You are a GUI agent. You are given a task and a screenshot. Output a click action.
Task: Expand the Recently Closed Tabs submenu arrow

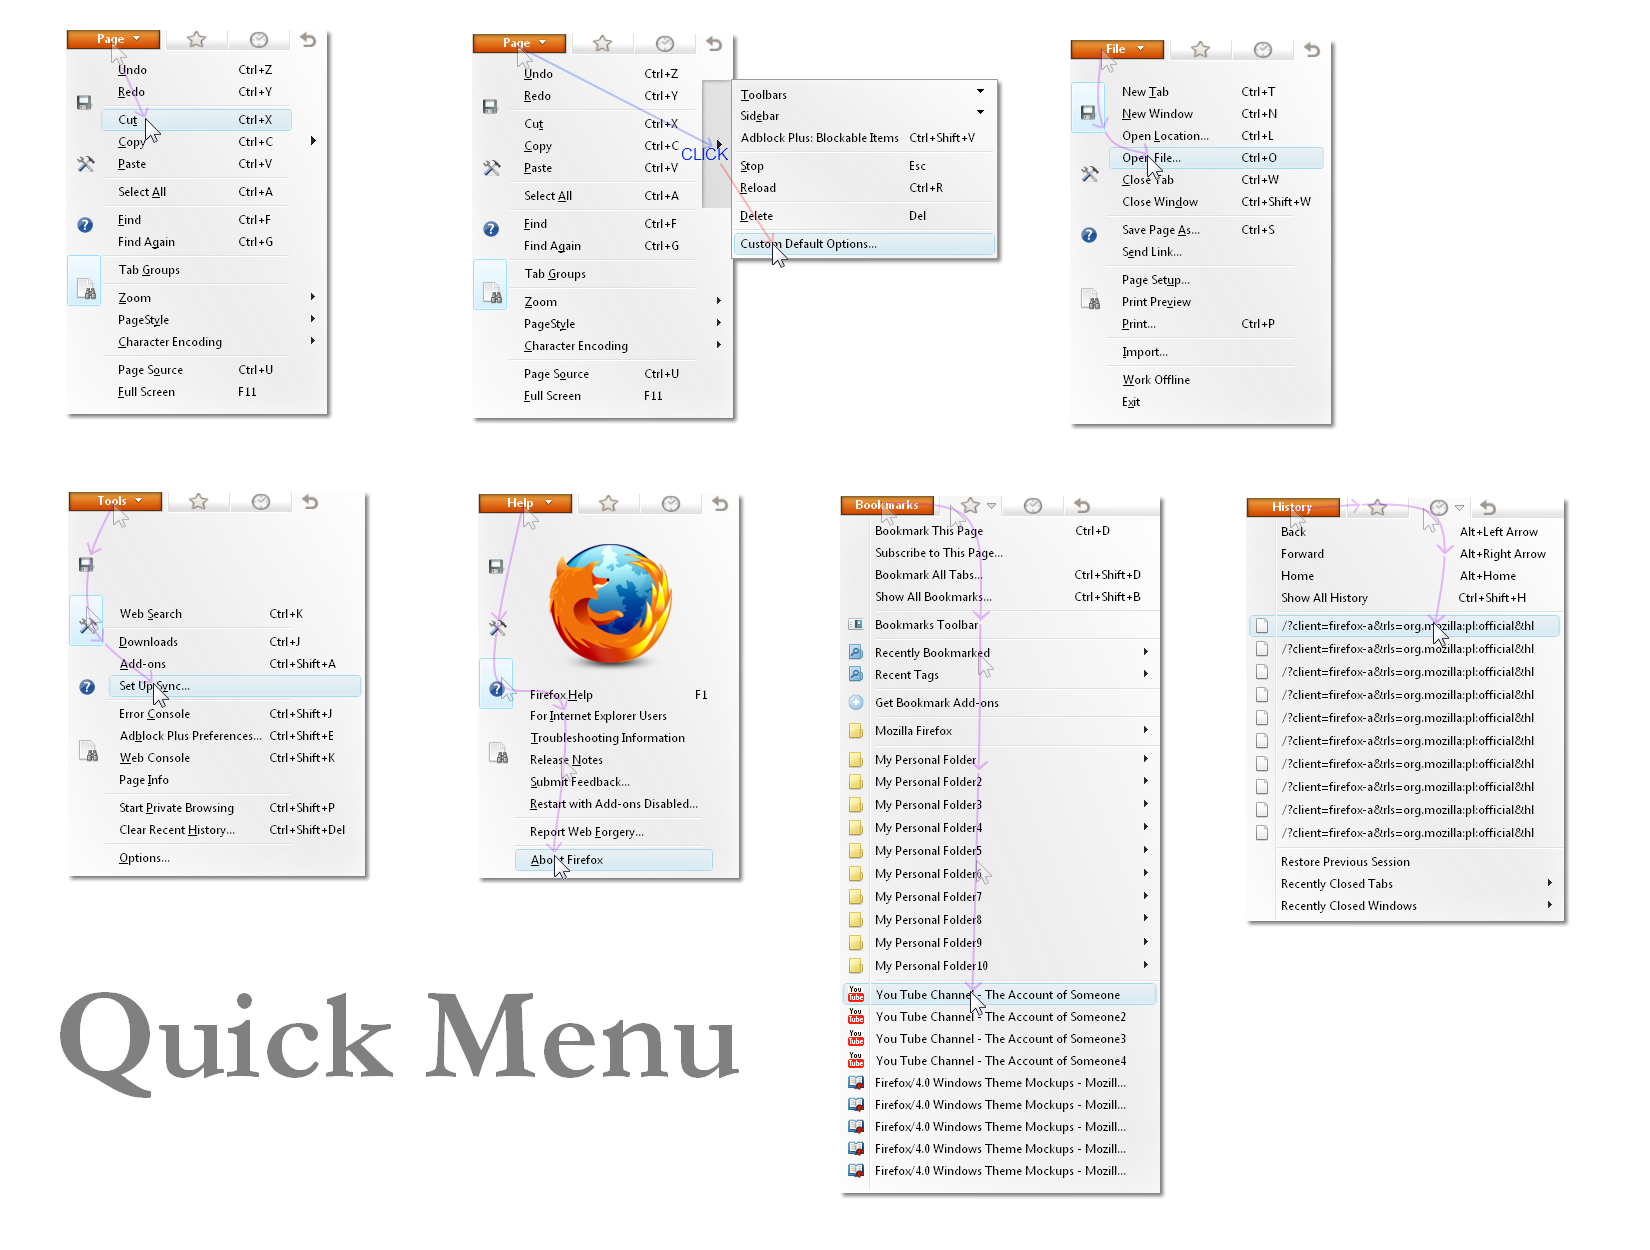point(1549,883)
